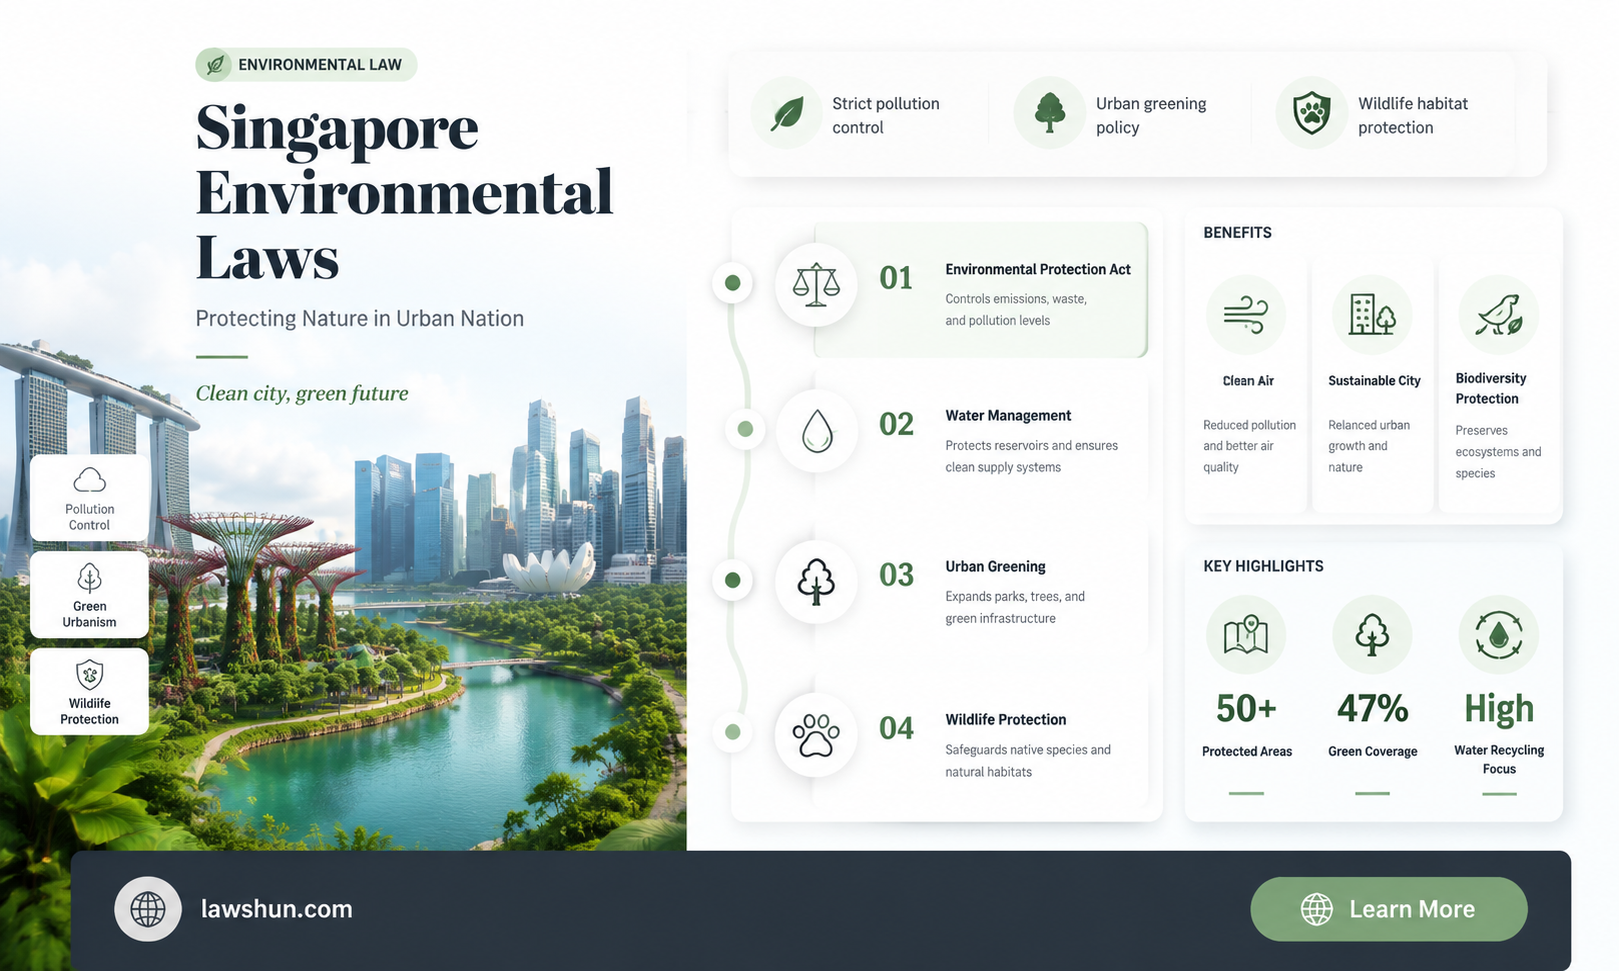Click the globe icon next to lawshun.com

click(148, 909)
